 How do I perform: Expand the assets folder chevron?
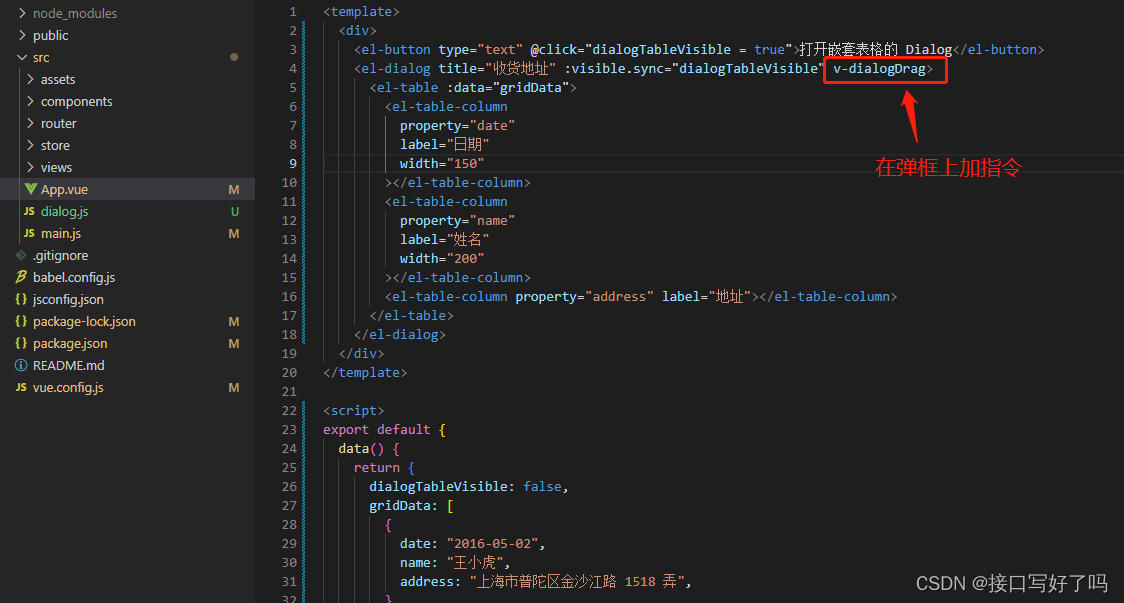click(30, 80)
